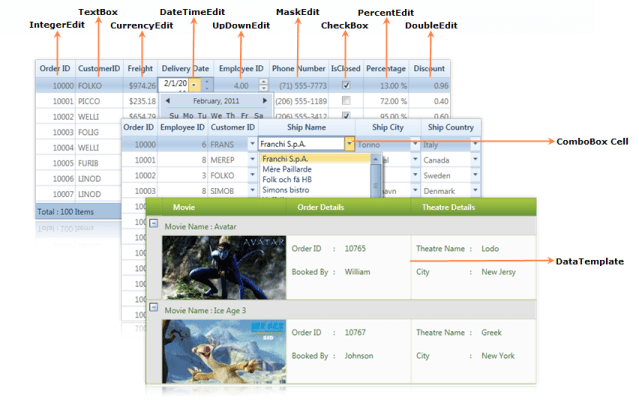
Task: Select the 13.00 % percentage cell
Action: (386, 86)
